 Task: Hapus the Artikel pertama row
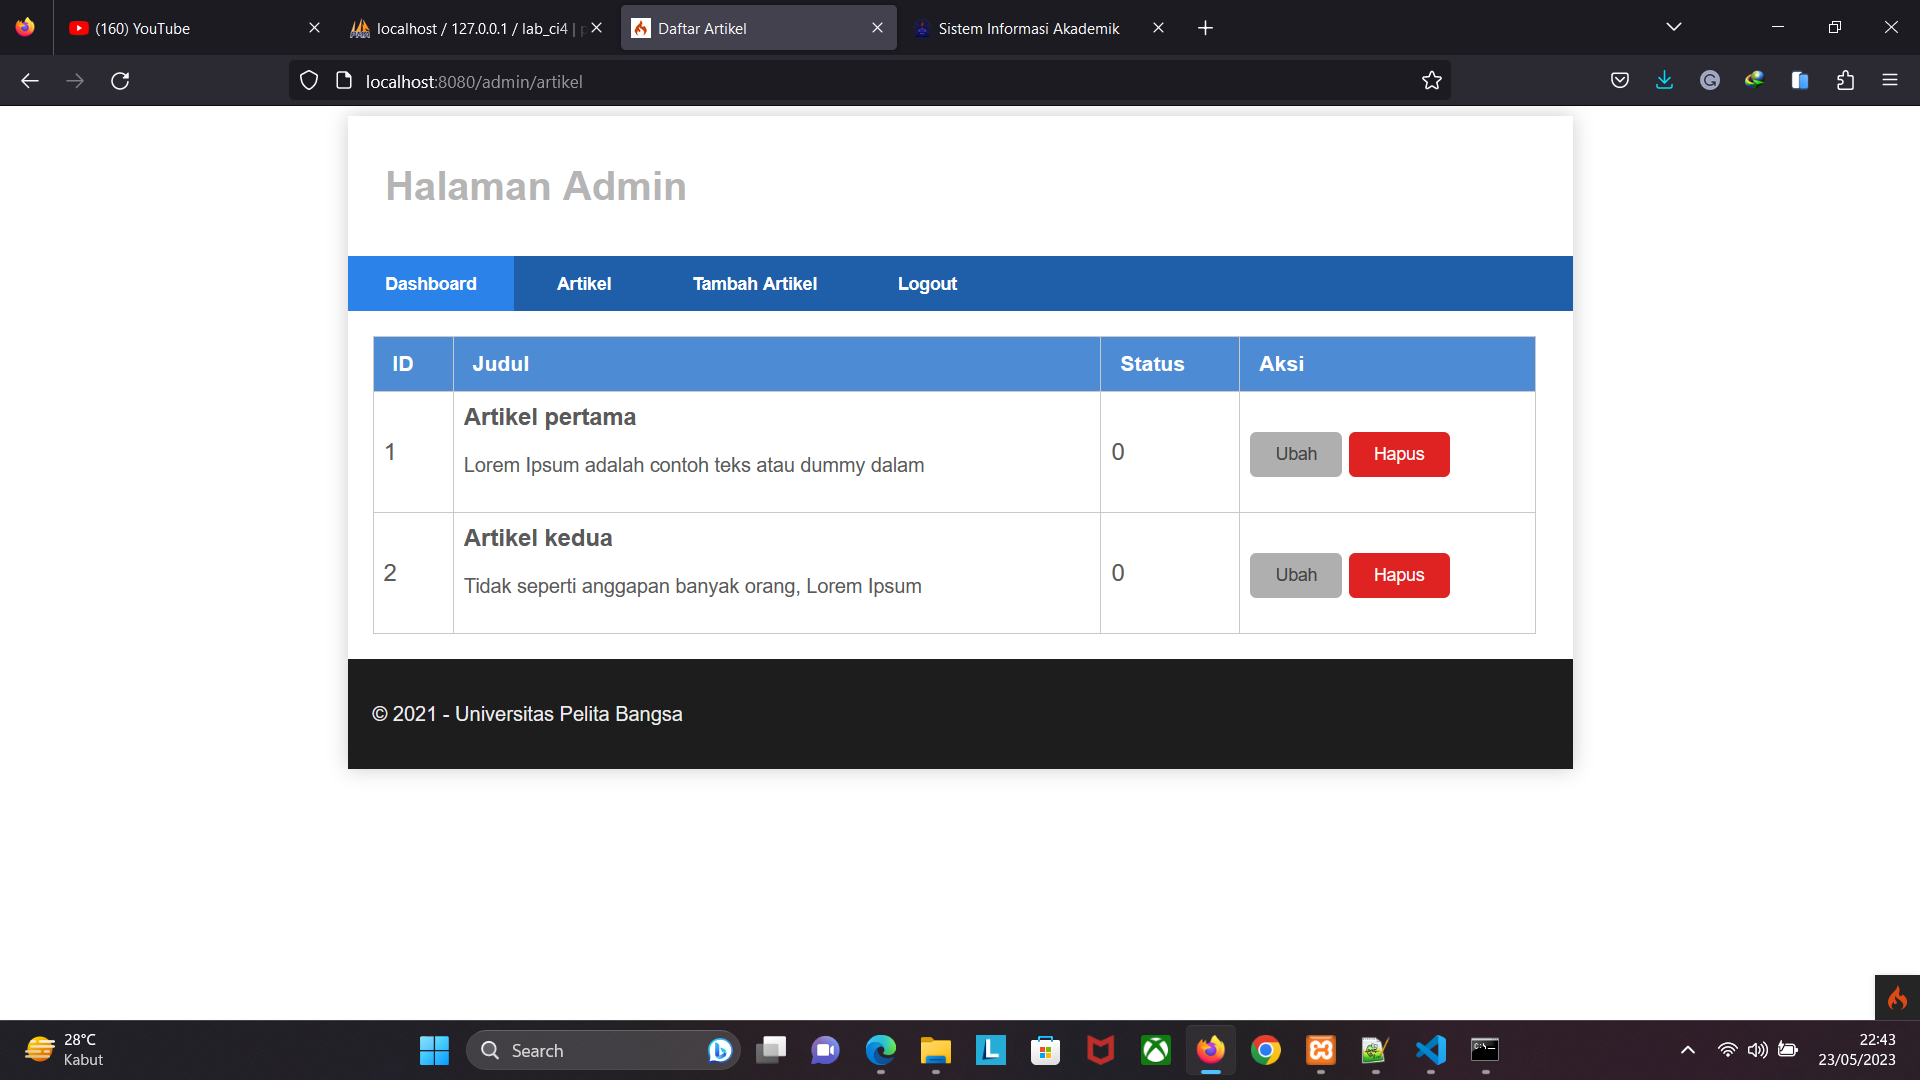coord(1398,454)
